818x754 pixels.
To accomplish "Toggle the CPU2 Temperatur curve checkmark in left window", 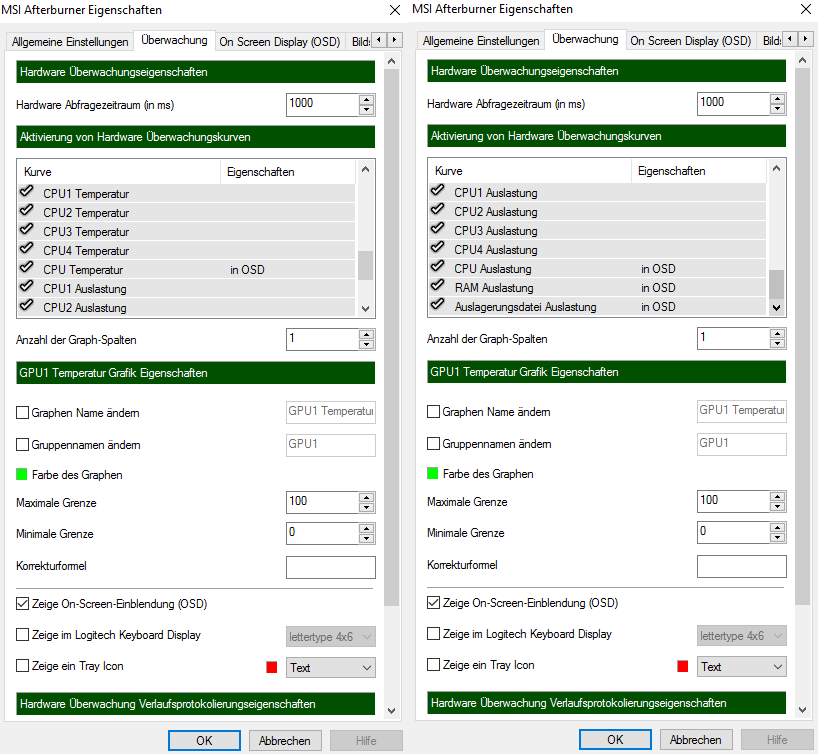I will (x=27, y=211).
